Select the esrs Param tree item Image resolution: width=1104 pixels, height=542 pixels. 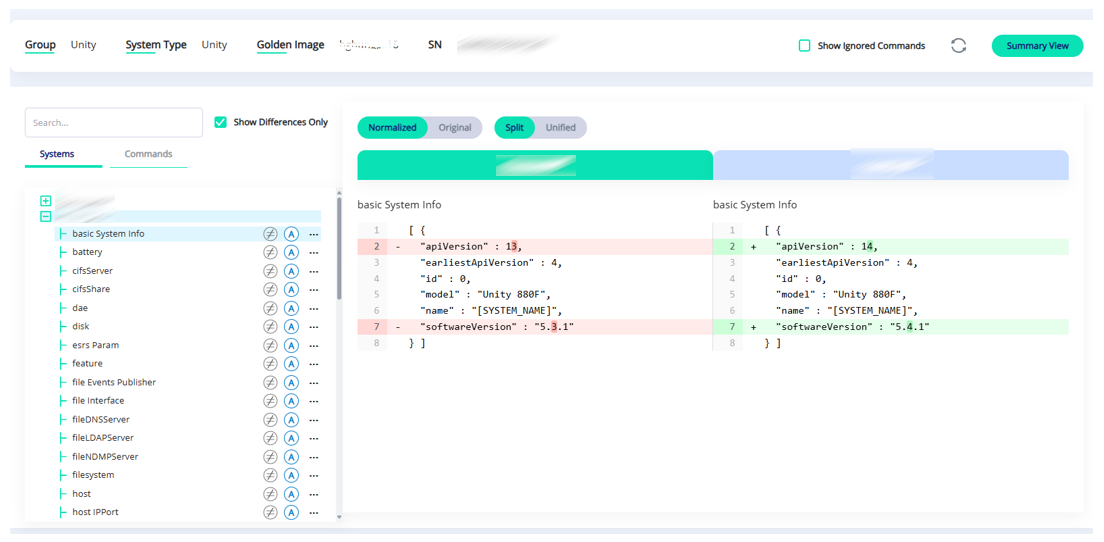[x=95, y=345]
